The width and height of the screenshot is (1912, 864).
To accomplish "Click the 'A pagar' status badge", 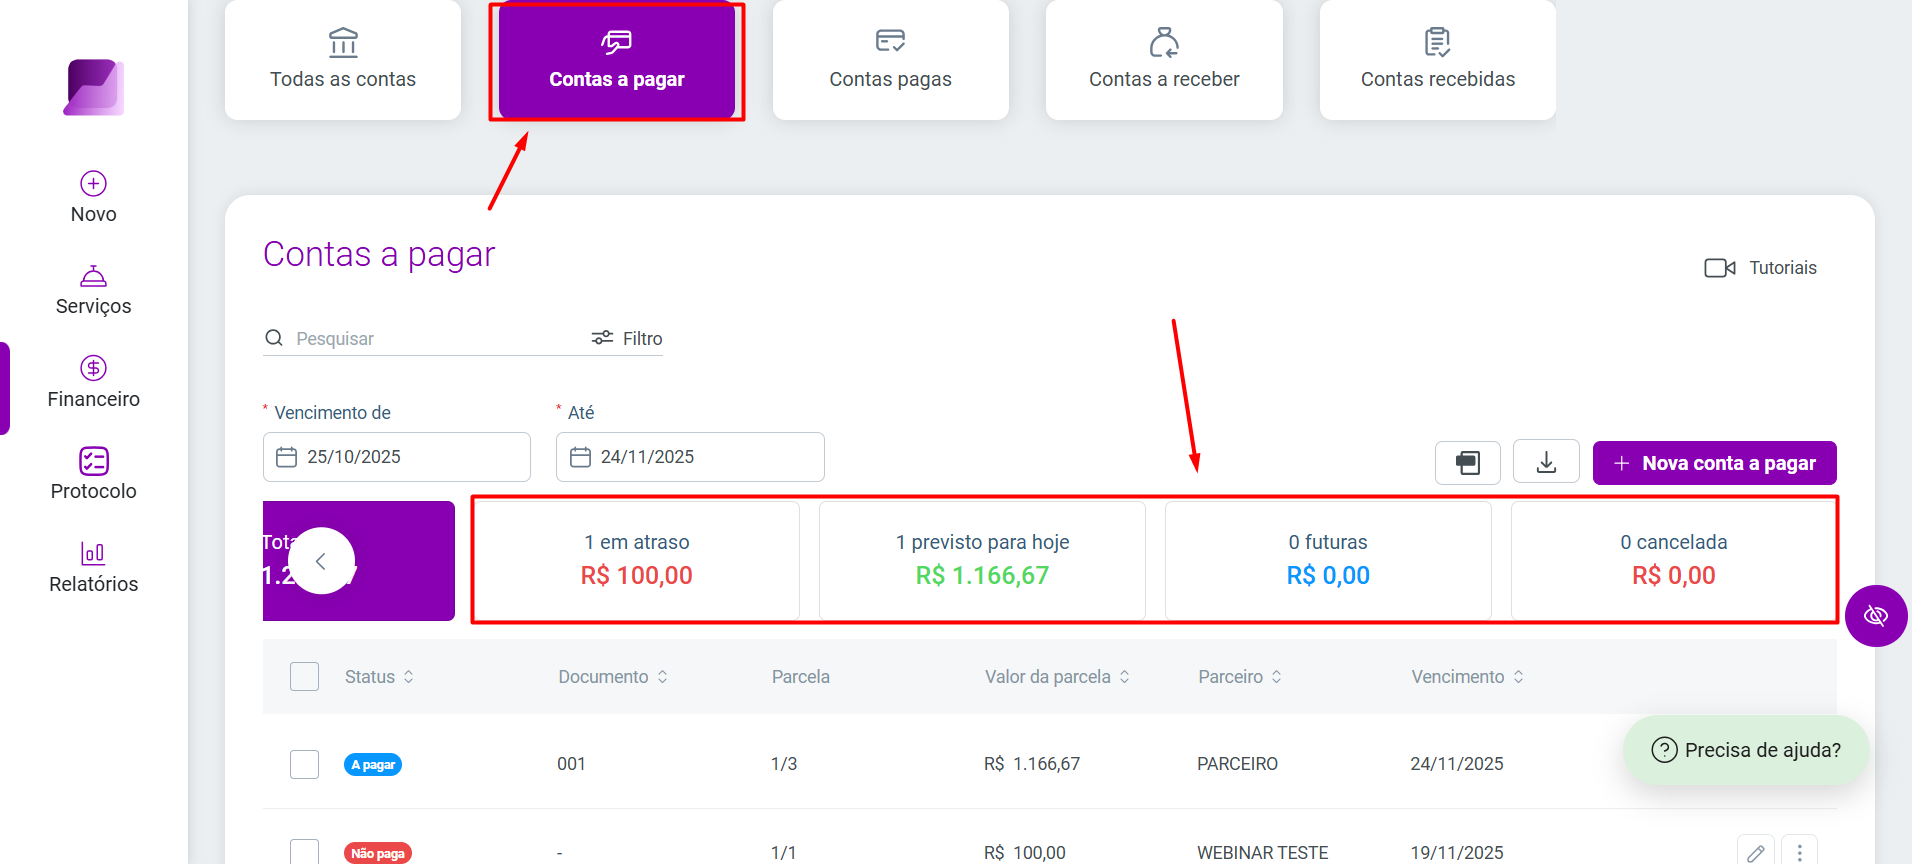I will tap(373, 765).
